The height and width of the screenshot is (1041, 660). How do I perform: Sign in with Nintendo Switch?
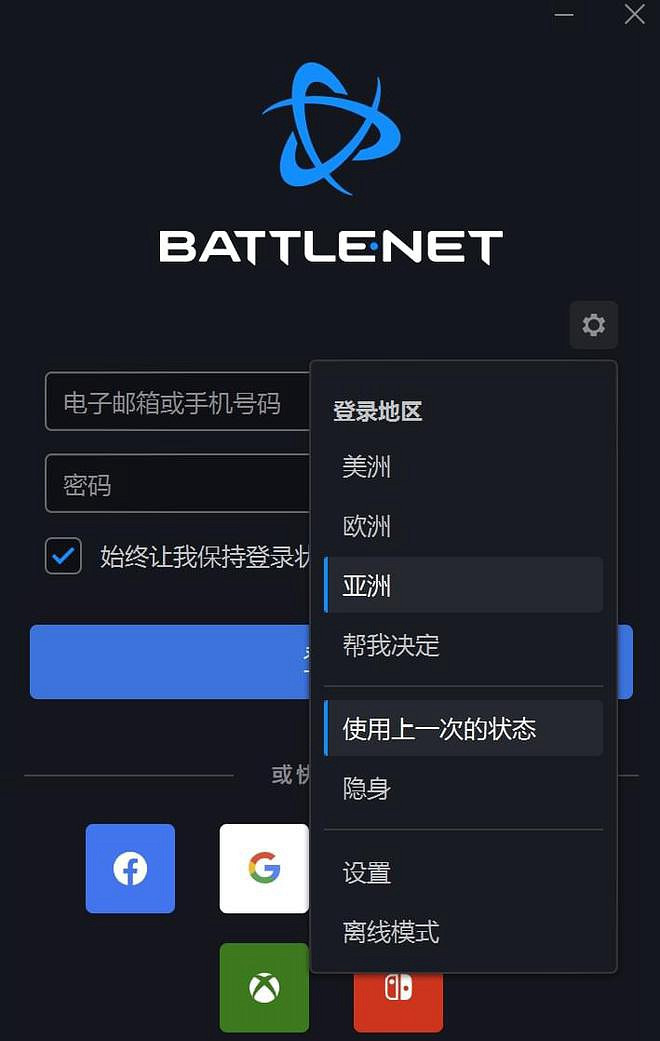coord(398,988)
